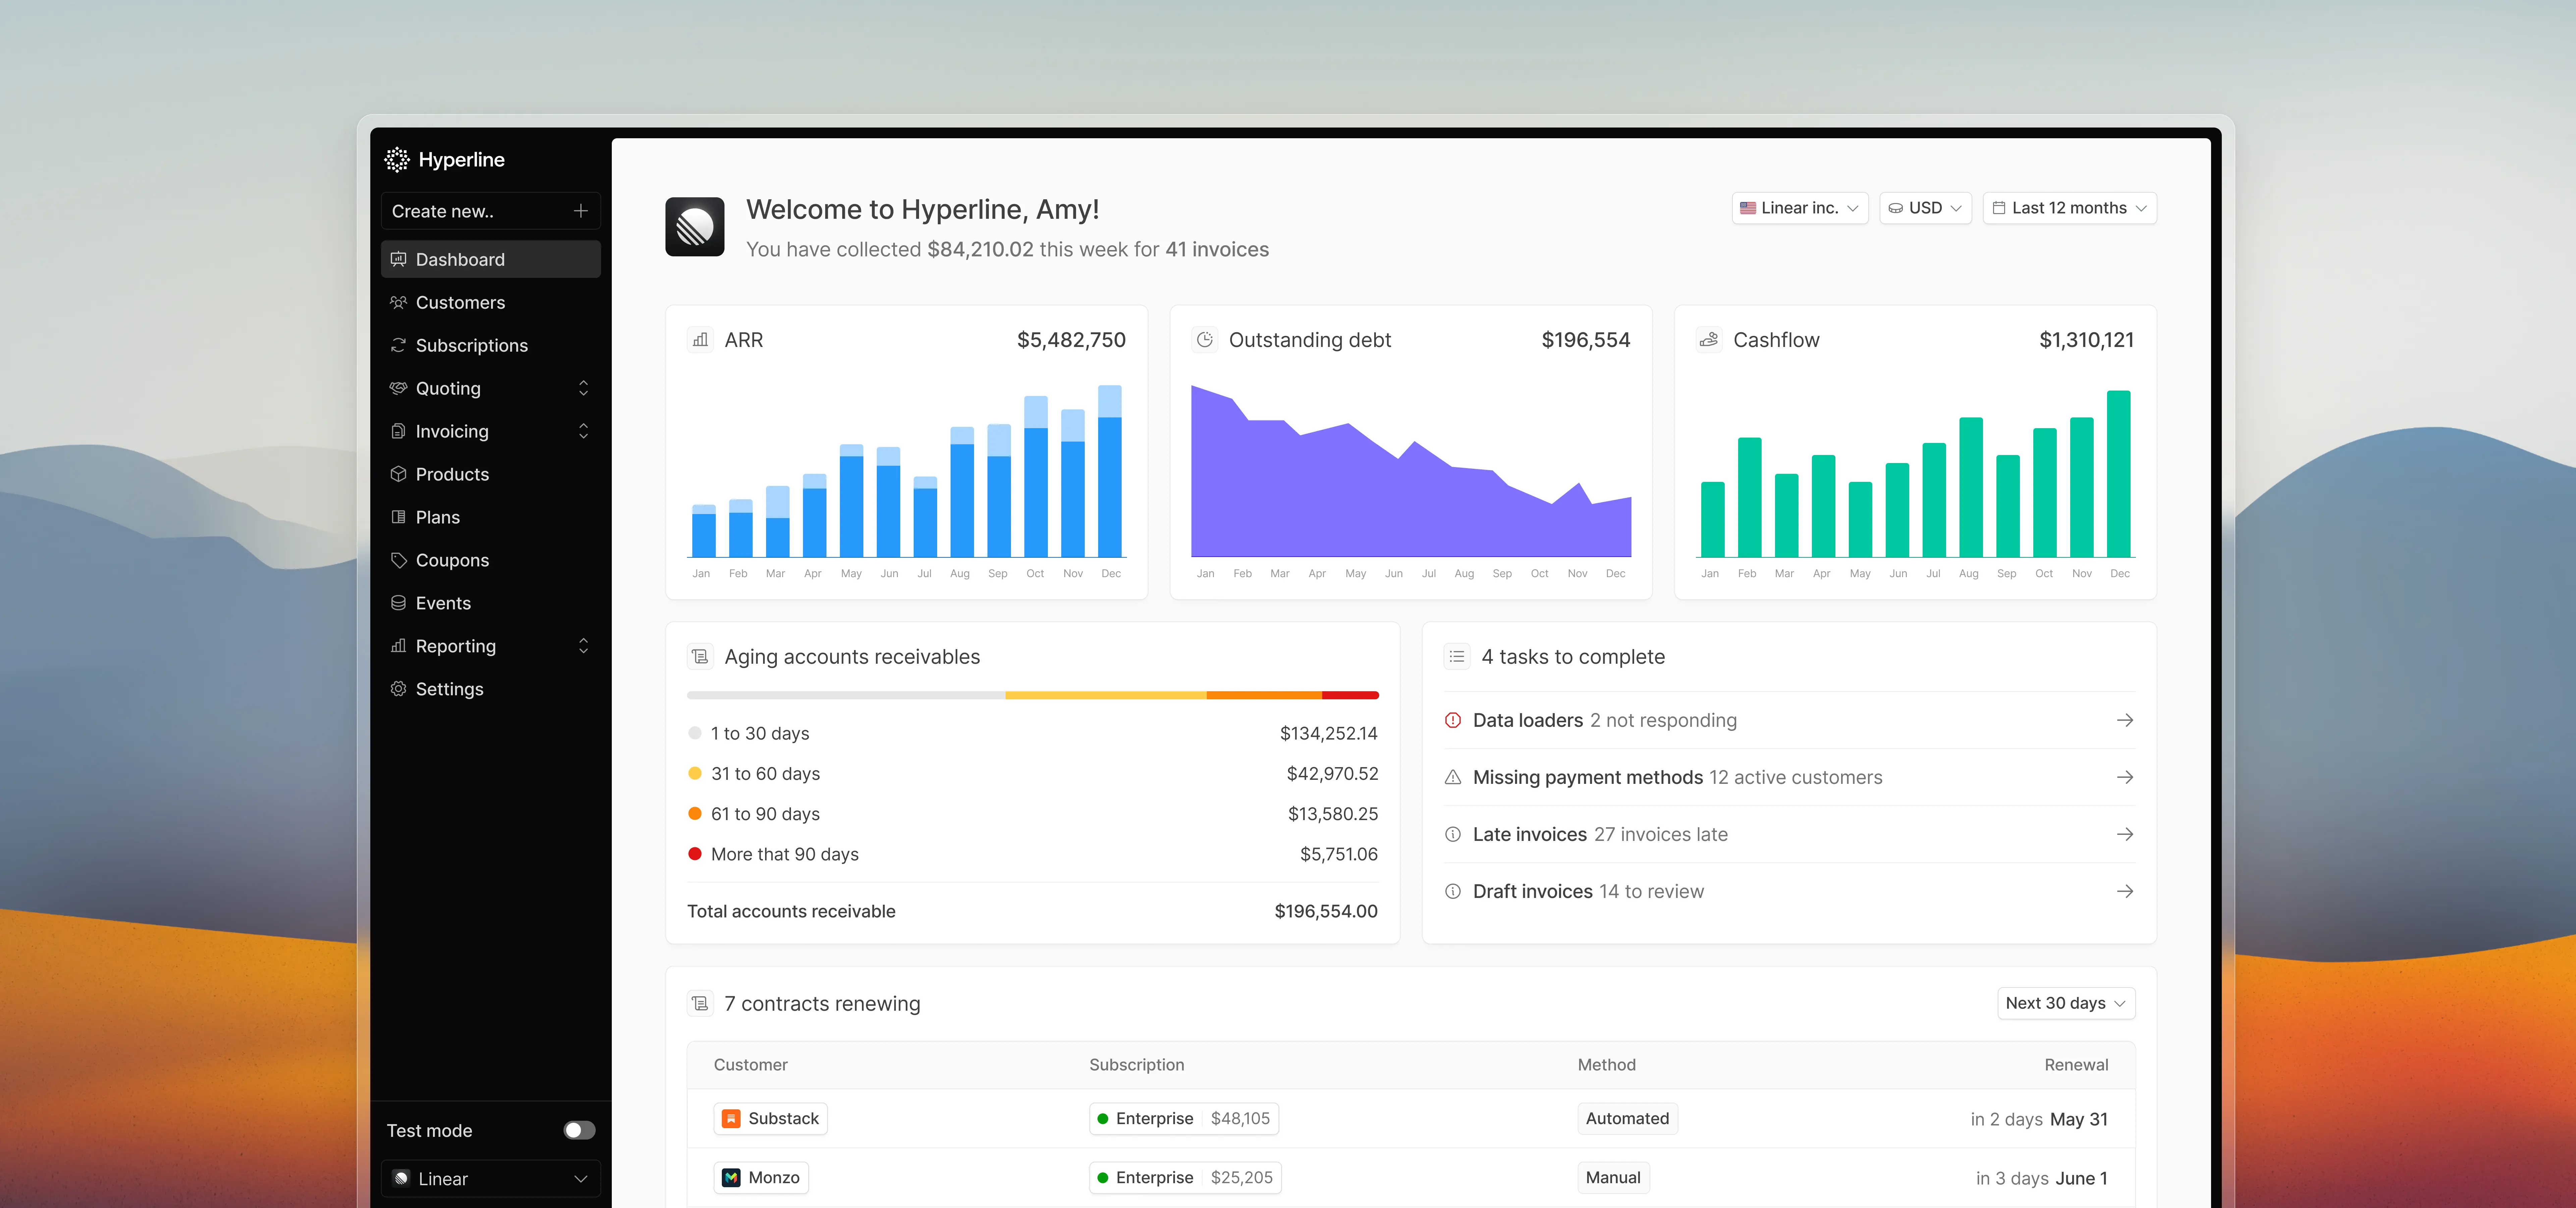Open Late invoices via its arrow
2576x1208 pixels.
[2125, 834]
